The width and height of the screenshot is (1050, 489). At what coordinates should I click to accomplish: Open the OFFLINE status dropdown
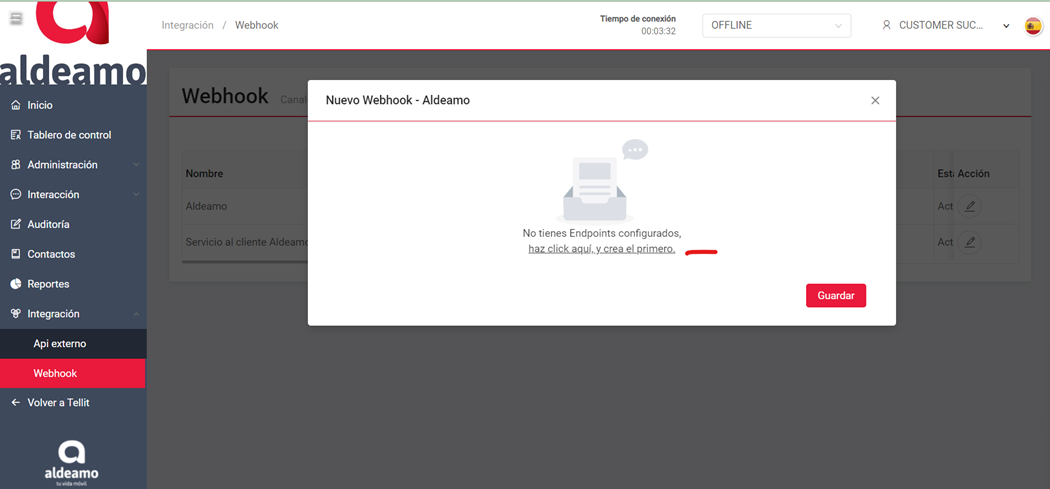776,25
